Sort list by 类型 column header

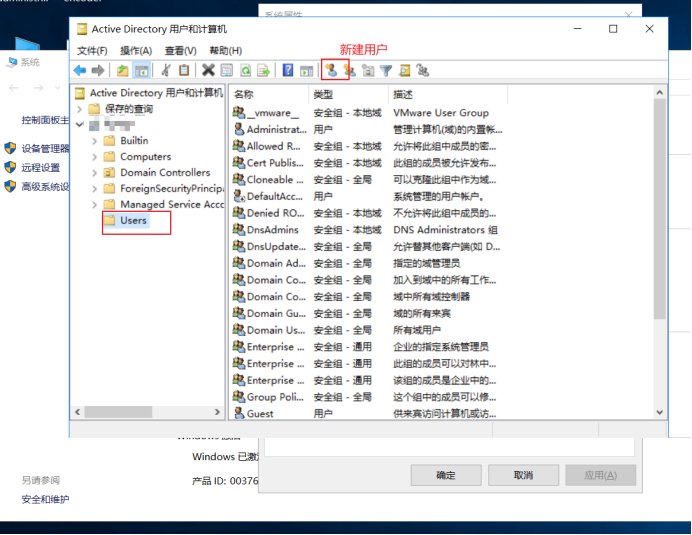coord(348,94)
